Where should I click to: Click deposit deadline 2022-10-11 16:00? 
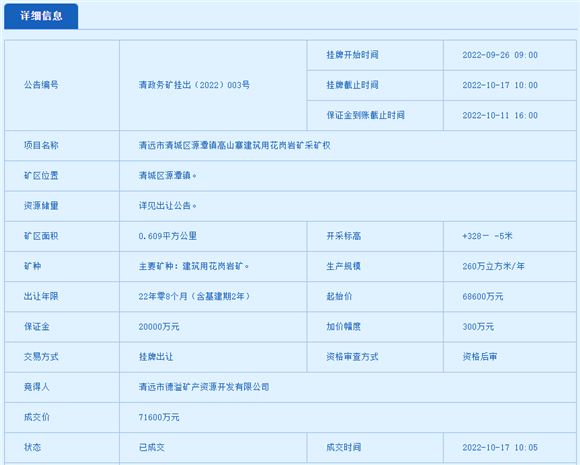coord(500,115)
